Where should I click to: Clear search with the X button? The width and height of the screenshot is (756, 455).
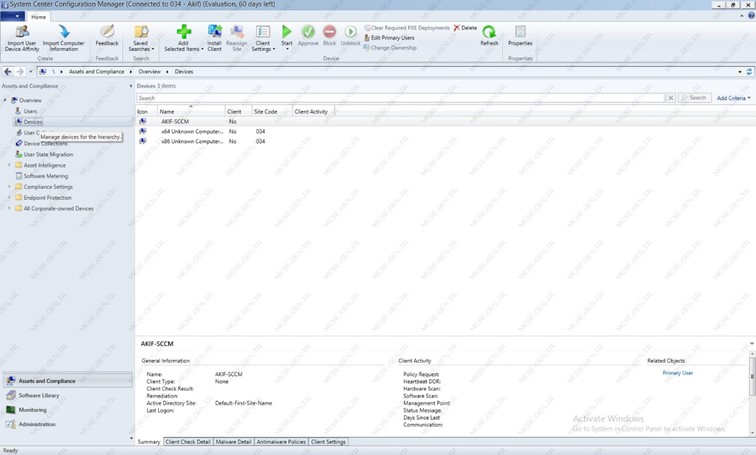pyautogui.click(x=671, y=98)
